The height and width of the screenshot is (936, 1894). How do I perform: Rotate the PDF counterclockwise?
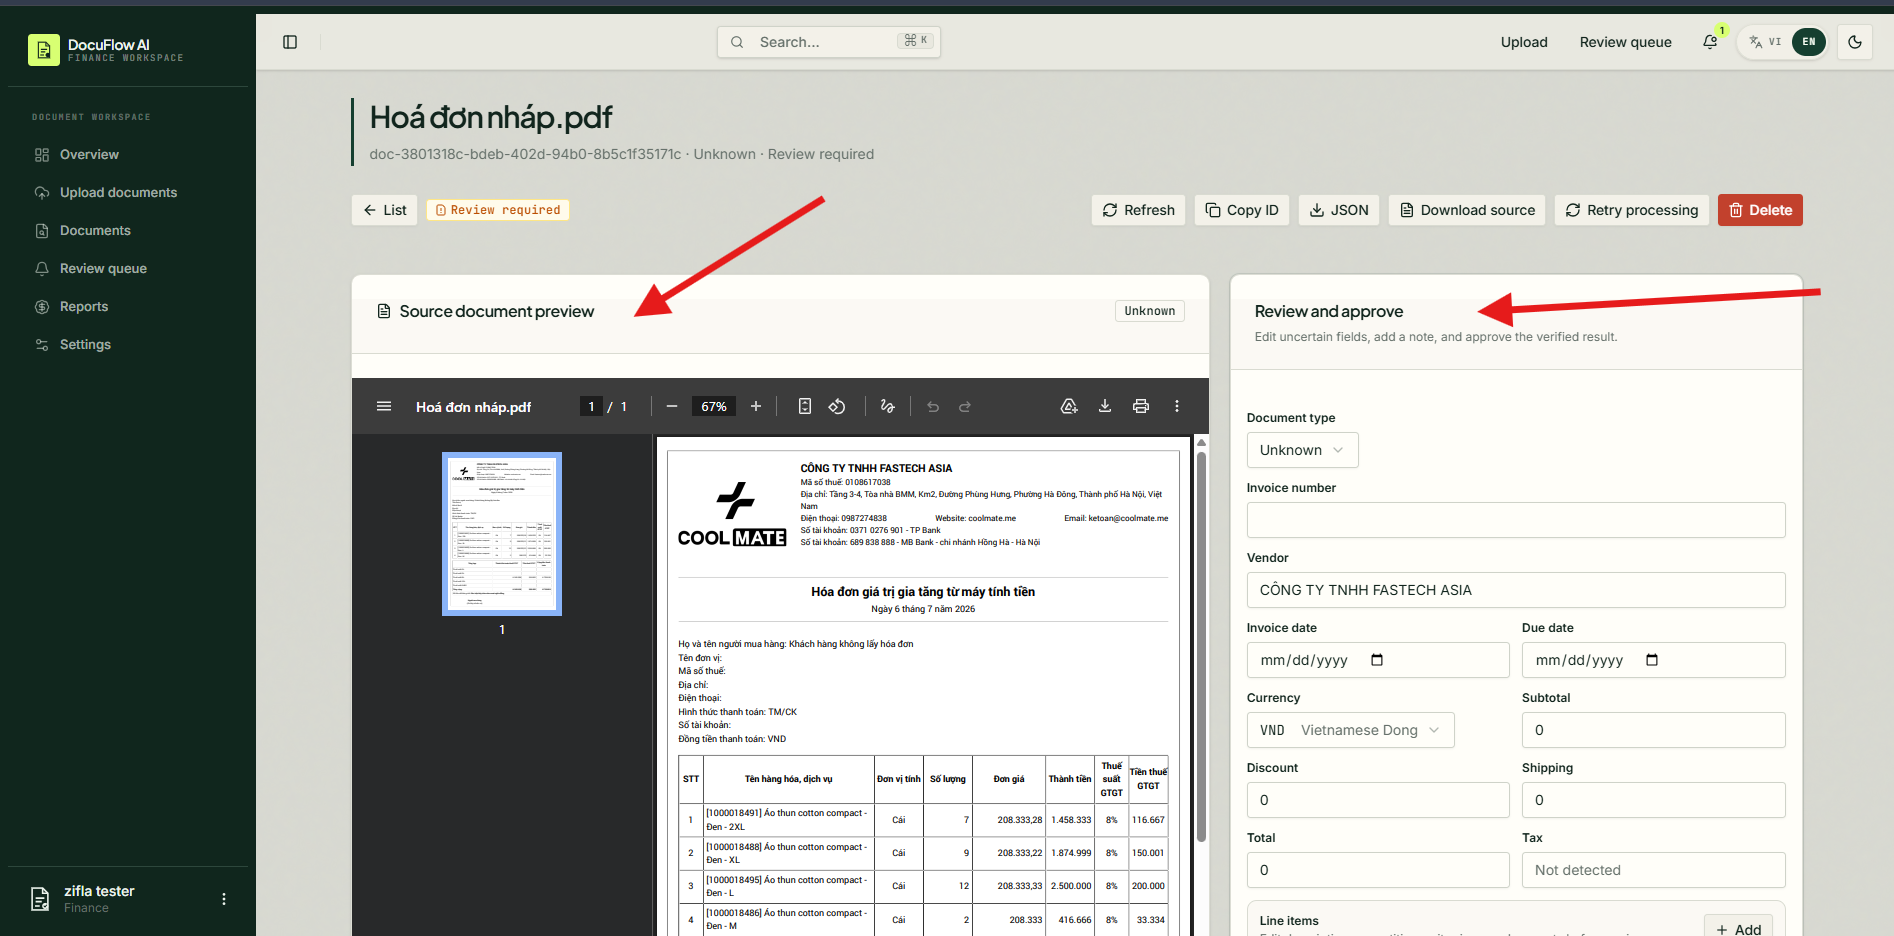click(837, 406)
